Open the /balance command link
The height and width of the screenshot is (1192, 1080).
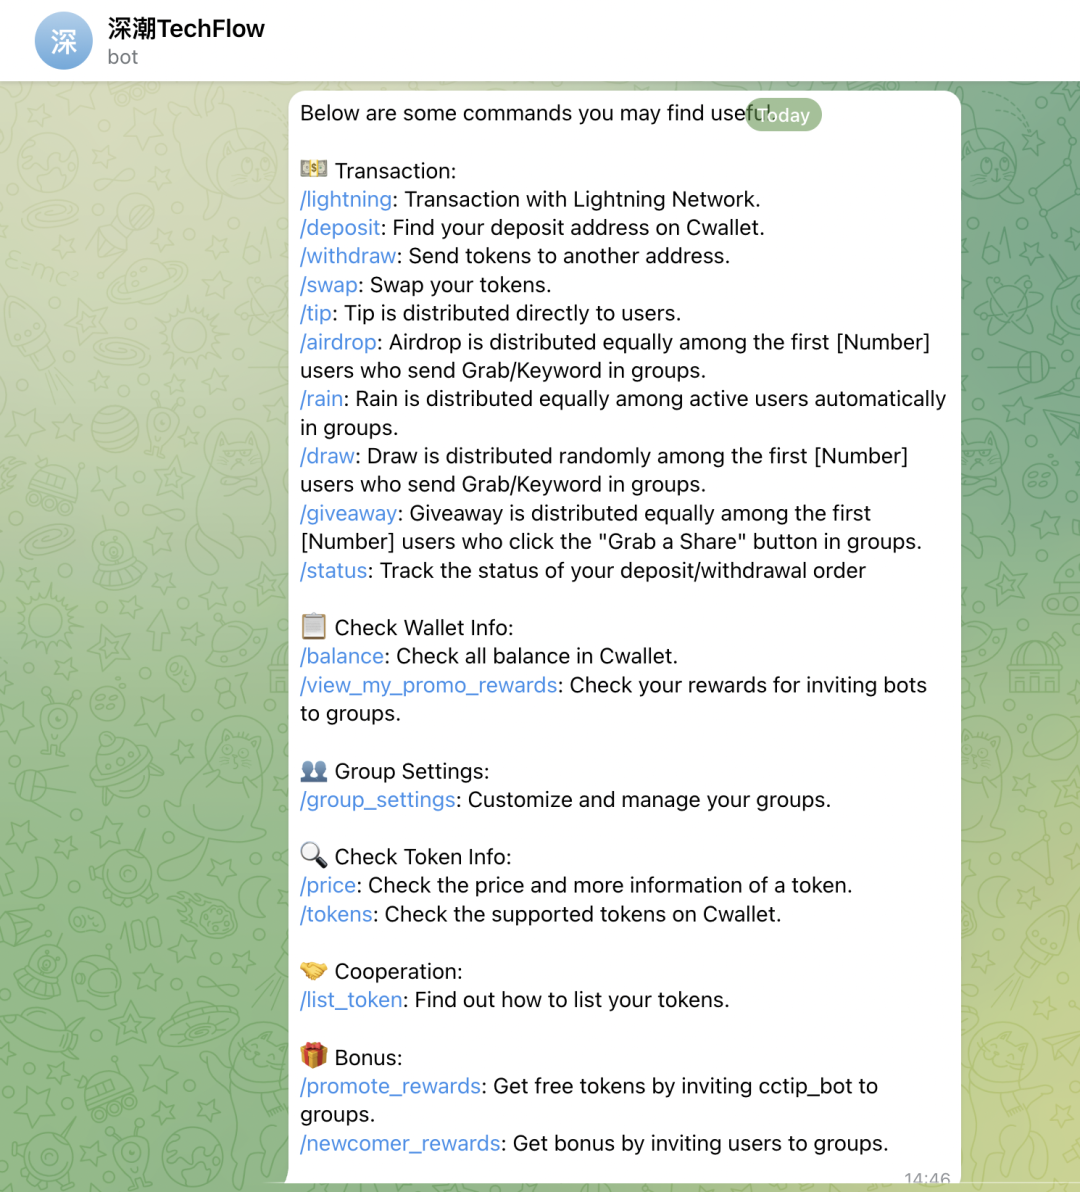point(341,656)
